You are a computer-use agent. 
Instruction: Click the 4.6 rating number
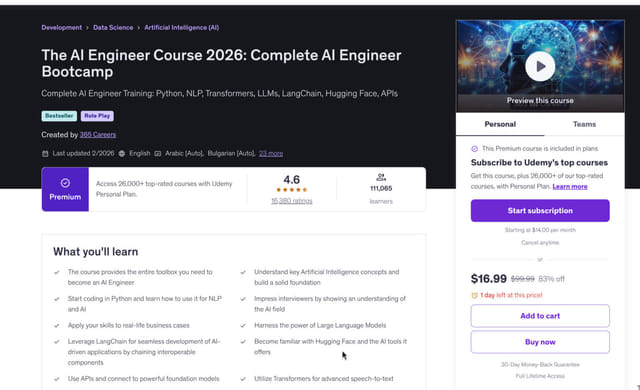(291, 179)
